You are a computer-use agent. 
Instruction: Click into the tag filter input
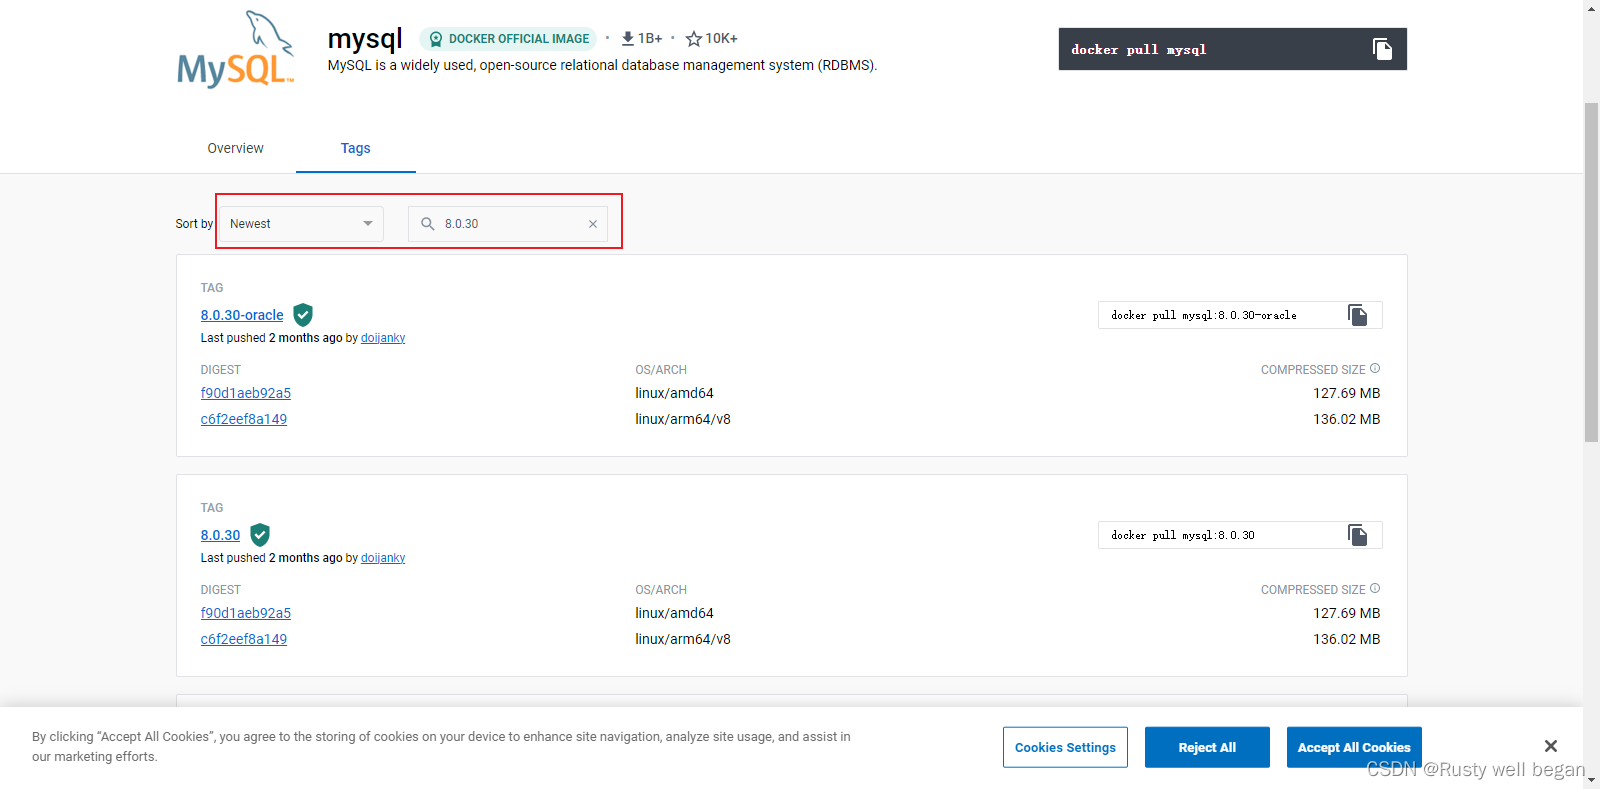pyautogui.click(x=510, y=224)
